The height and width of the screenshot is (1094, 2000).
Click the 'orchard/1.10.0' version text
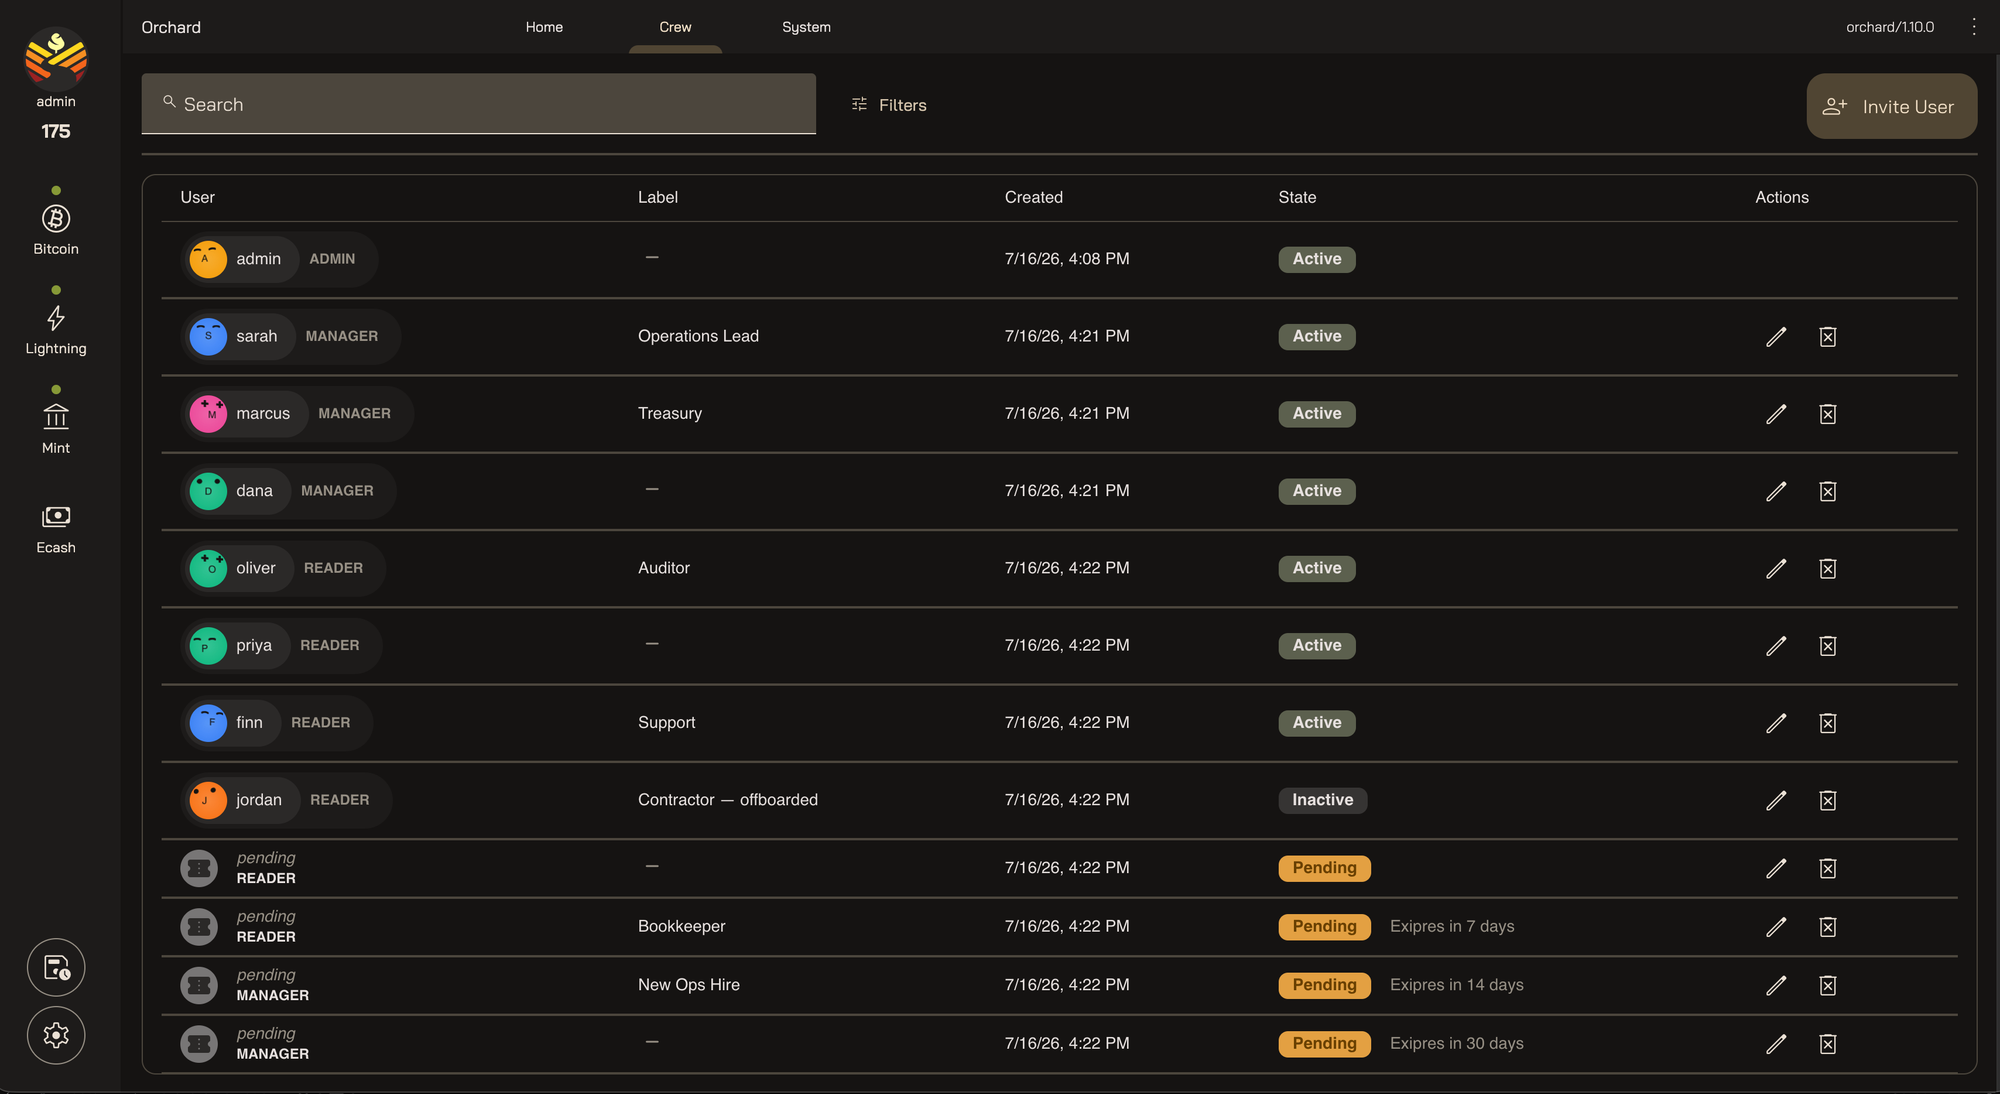[x=1890, y=27]
